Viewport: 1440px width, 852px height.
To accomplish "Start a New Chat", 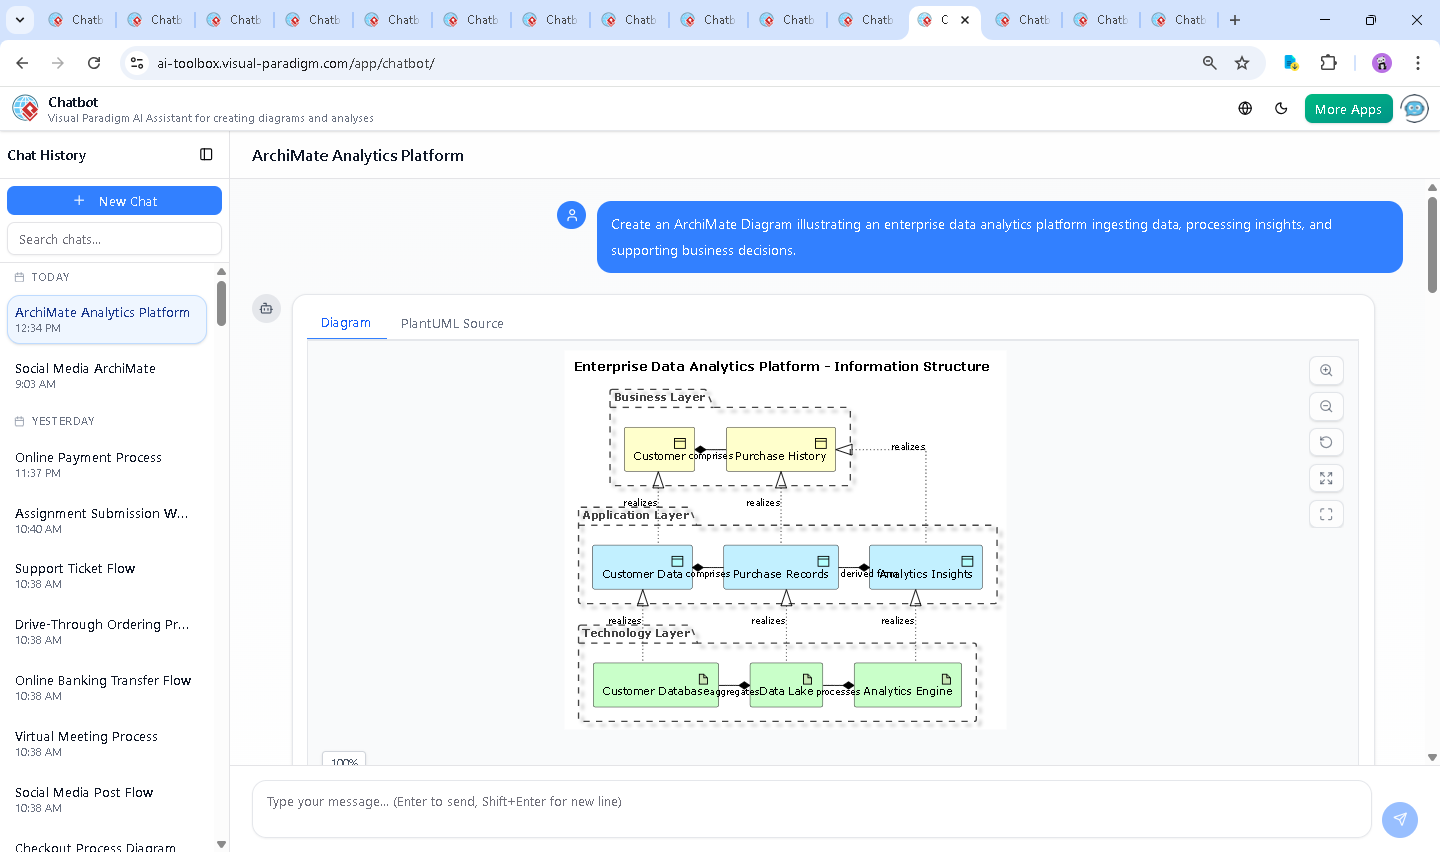I will (114, 200).
